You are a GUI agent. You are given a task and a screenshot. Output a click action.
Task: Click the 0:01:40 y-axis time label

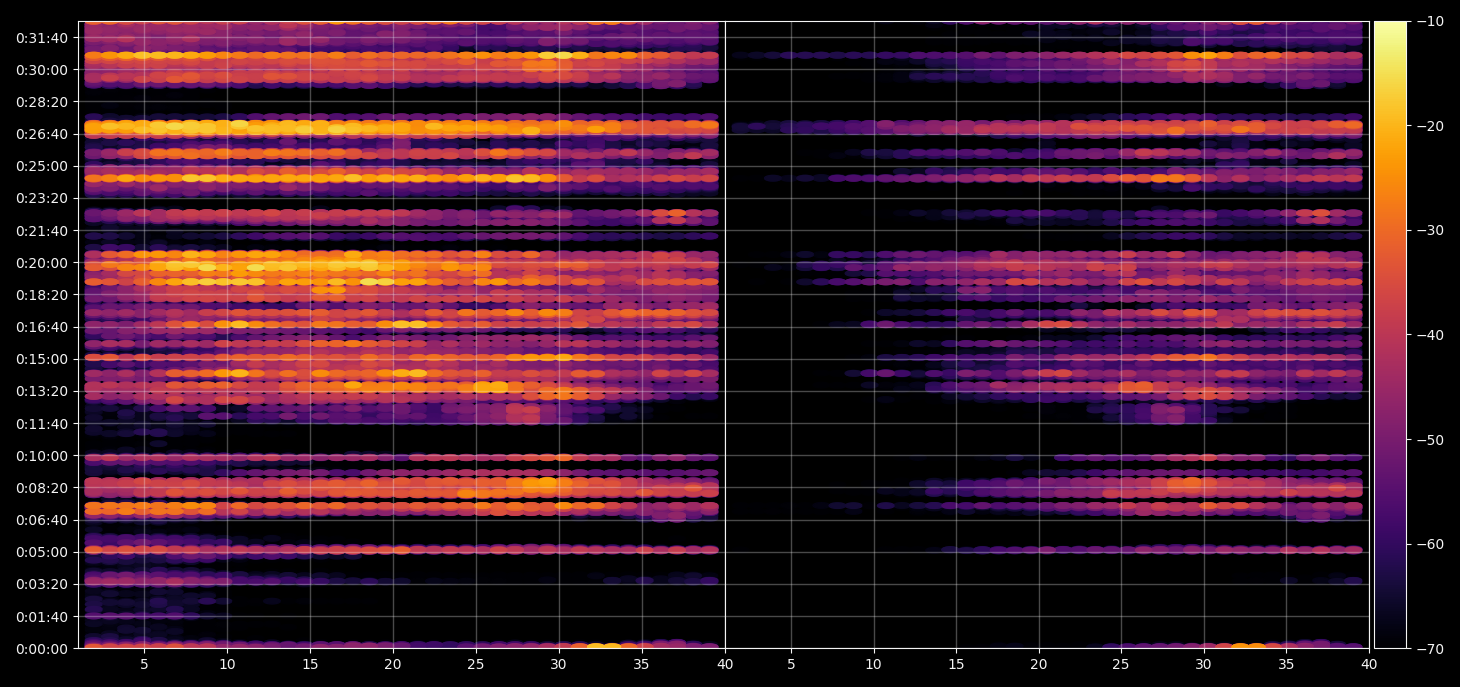coord(42,616)
